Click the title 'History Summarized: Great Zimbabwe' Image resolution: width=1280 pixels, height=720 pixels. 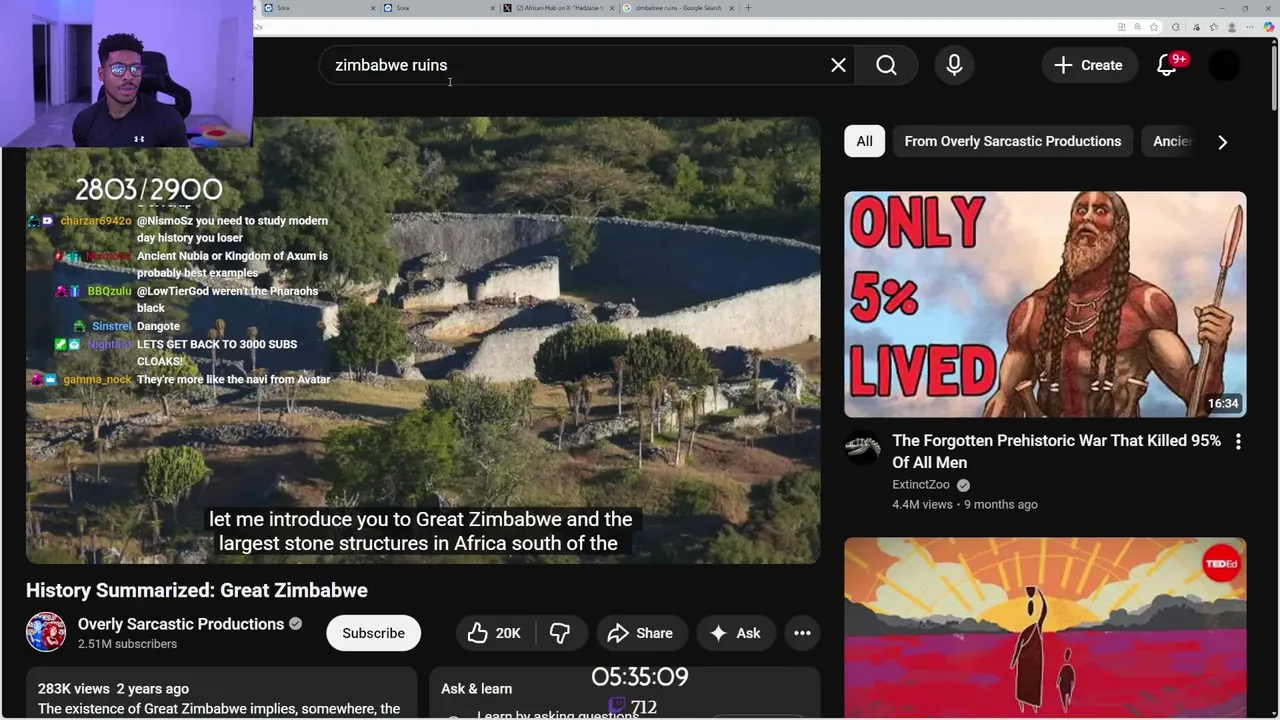pyautogui.click(x=197, y=590)
